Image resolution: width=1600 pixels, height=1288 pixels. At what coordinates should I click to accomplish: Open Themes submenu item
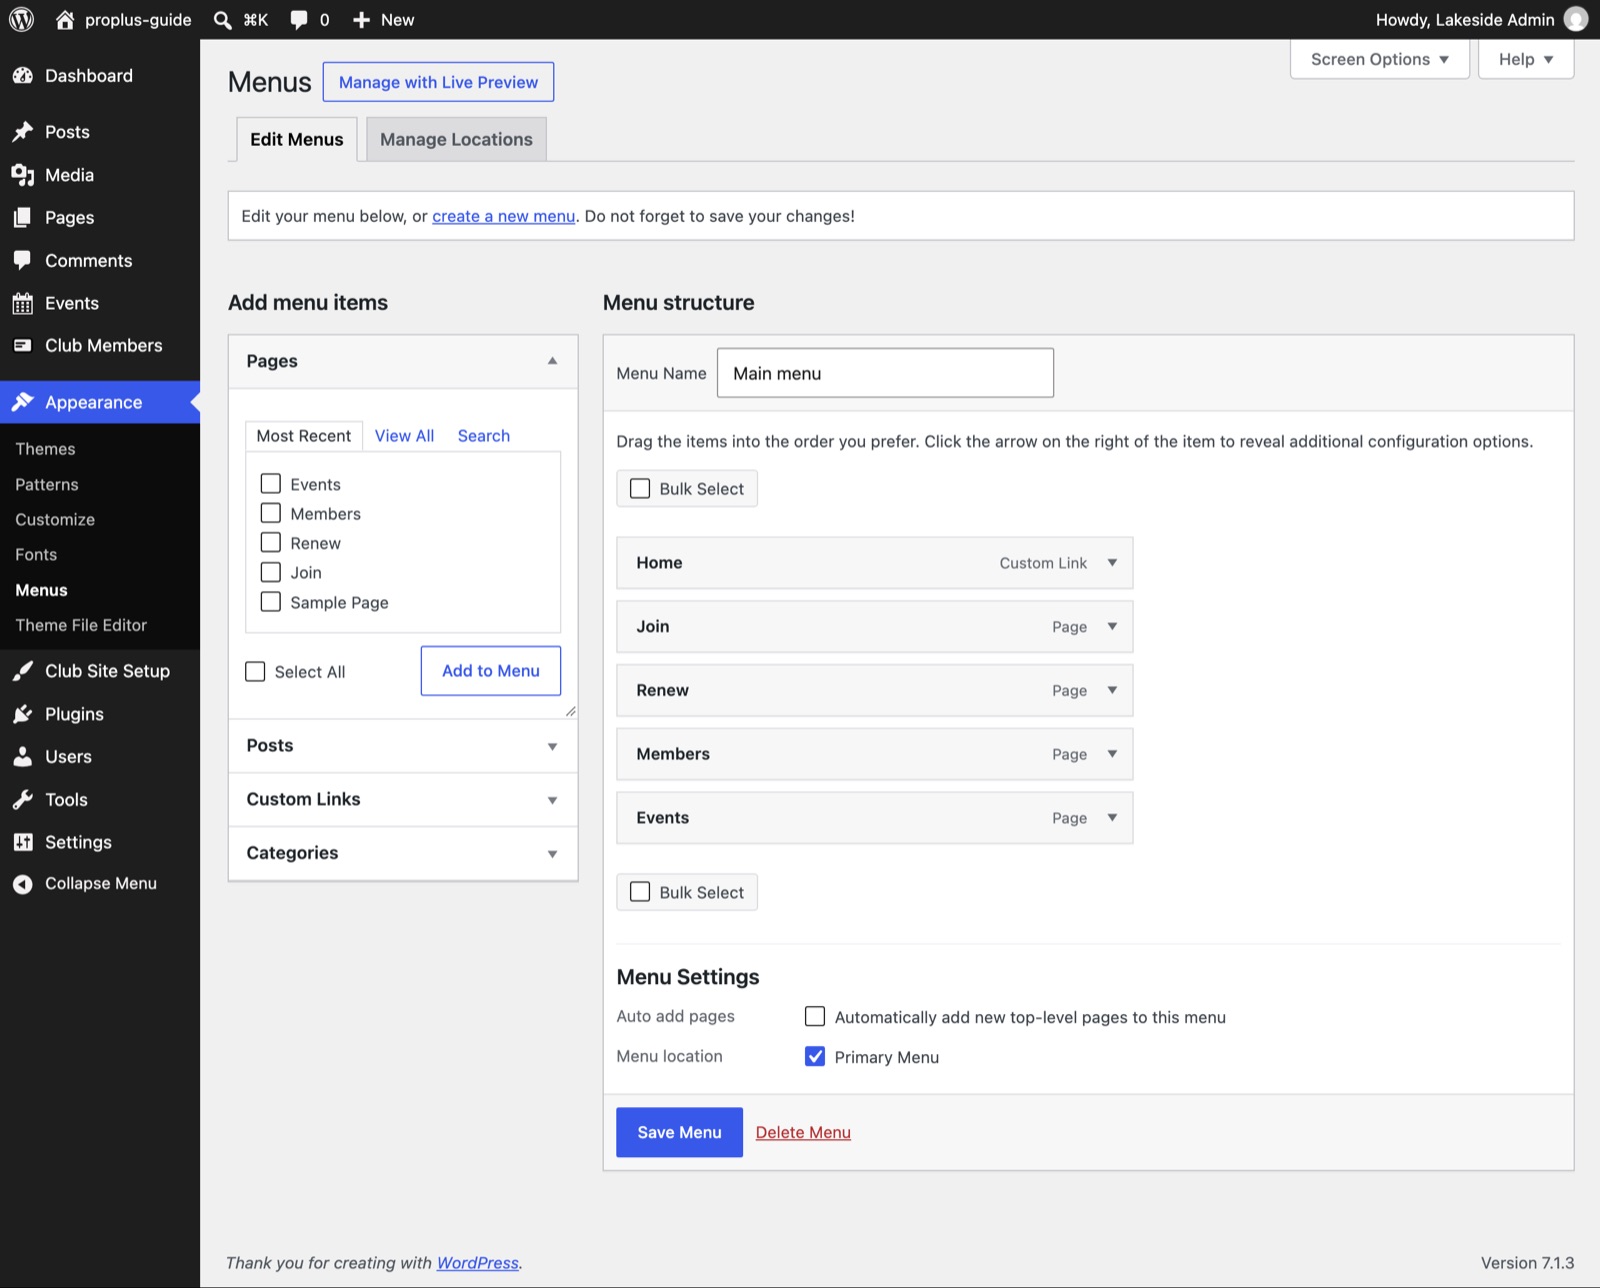click(46, 449)
